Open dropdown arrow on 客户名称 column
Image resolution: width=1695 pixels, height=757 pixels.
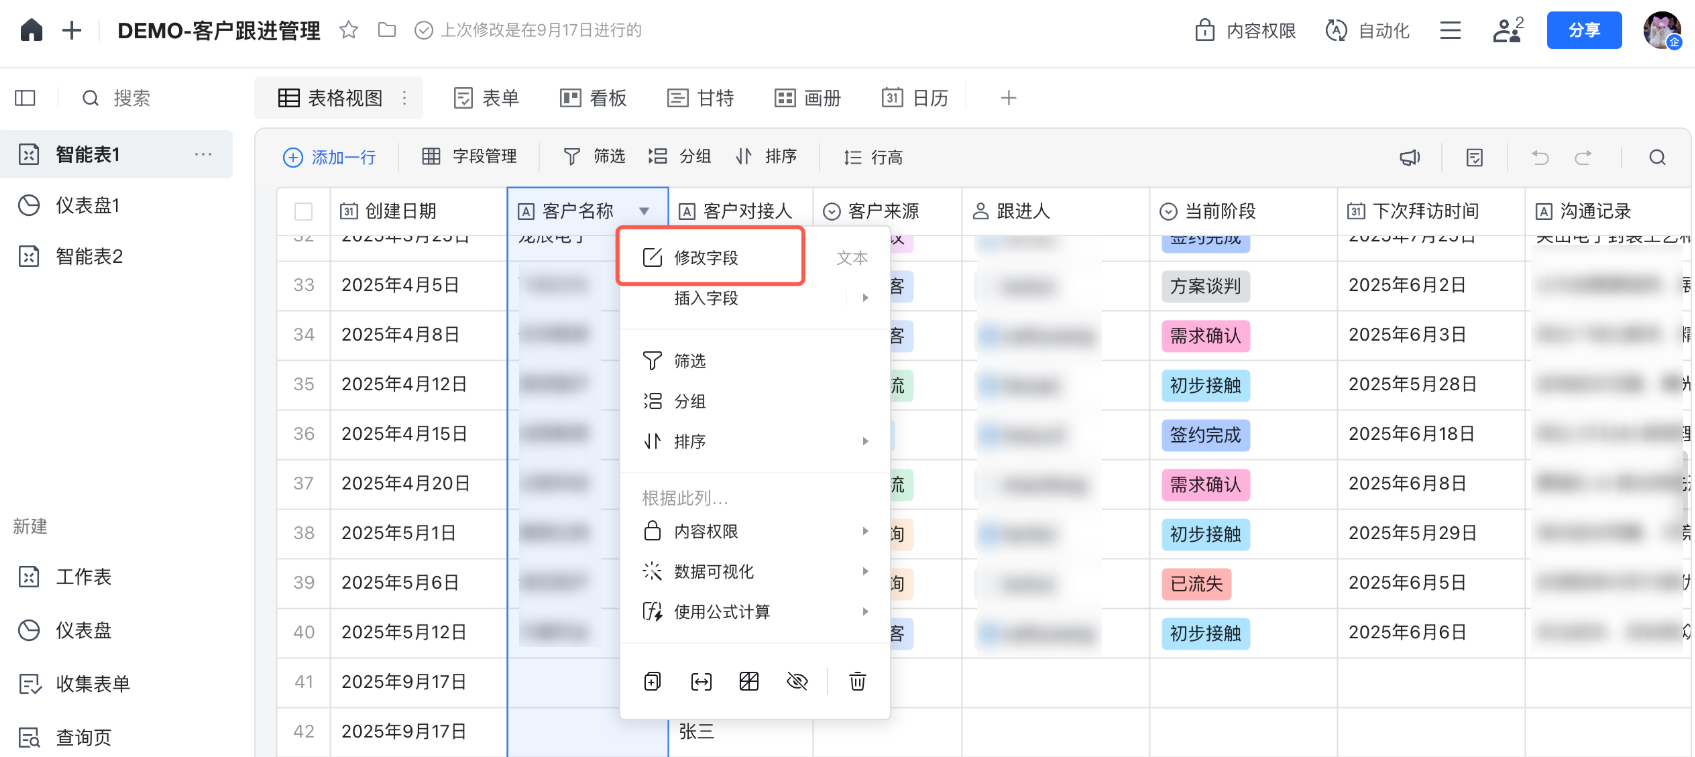click(x=644, y=211)
